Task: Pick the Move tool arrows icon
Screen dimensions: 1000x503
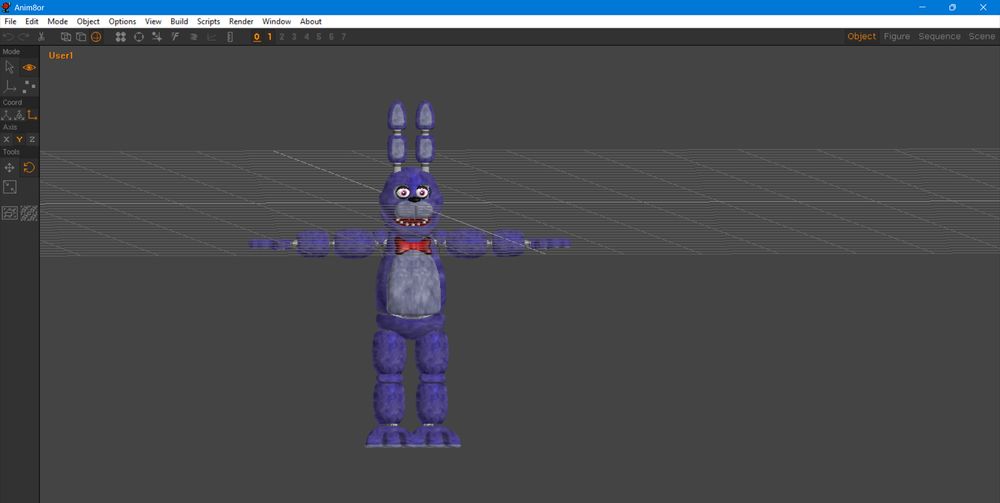Action: click(10, 168)
